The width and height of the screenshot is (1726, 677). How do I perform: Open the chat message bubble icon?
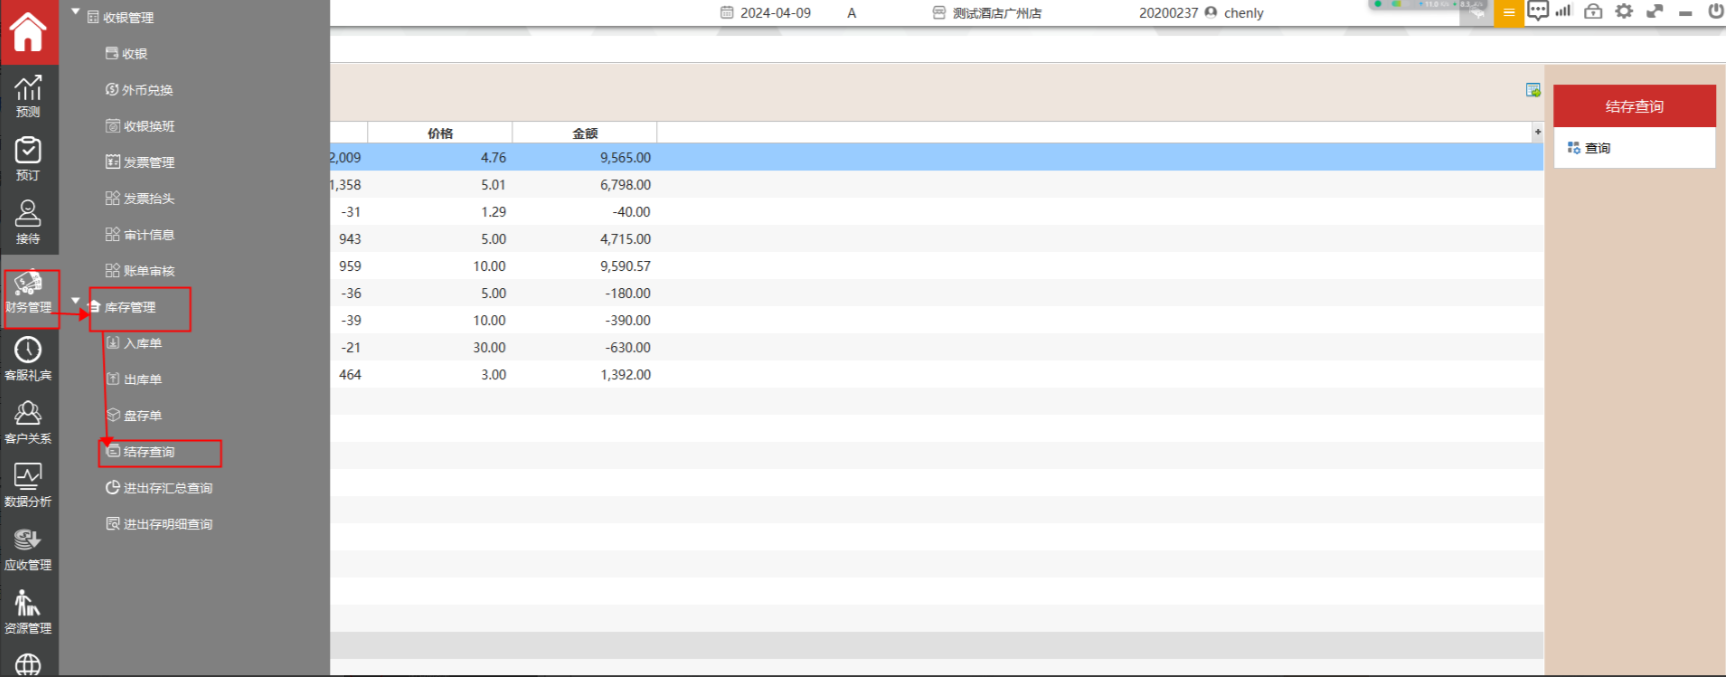[x=1537, y=12]
